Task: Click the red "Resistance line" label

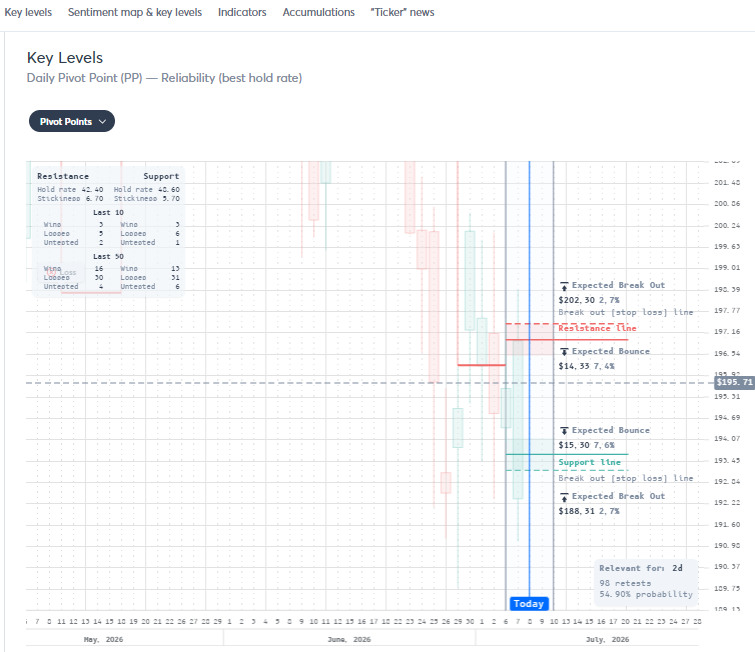Action: coord(597,328)
